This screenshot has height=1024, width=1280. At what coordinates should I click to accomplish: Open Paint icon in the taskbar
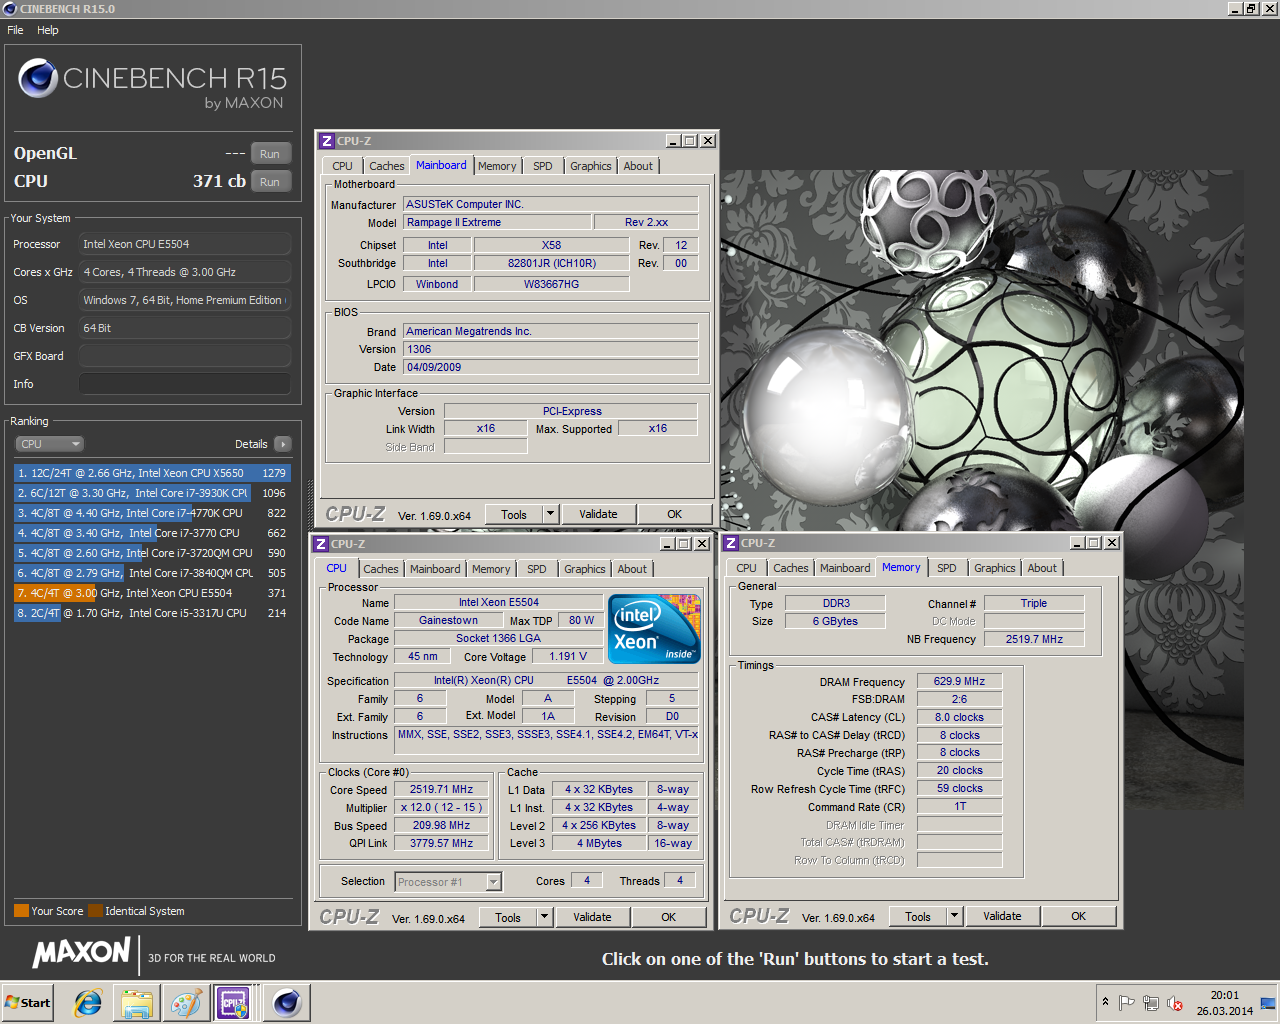pyautogui.click(x=186, y=1003)
